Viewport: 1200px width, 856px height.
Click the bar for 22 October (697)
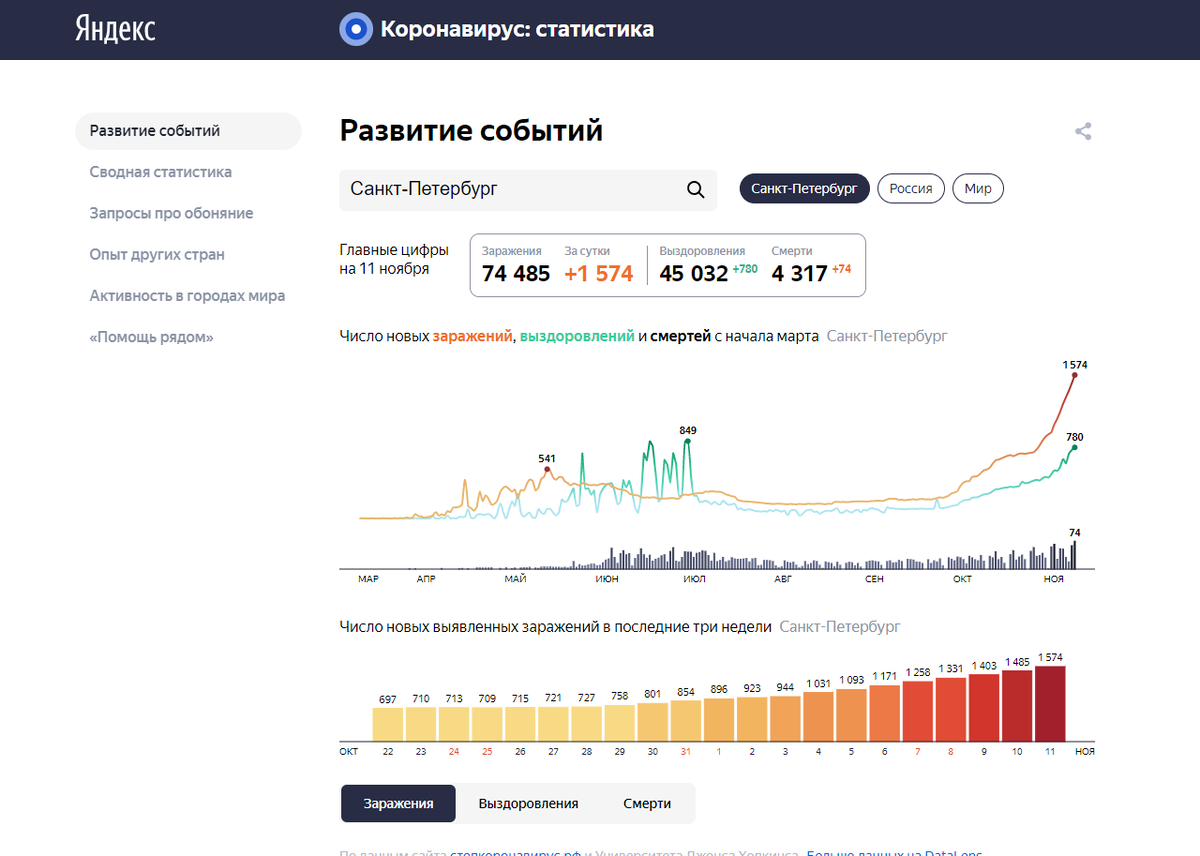tap(388, 723)
